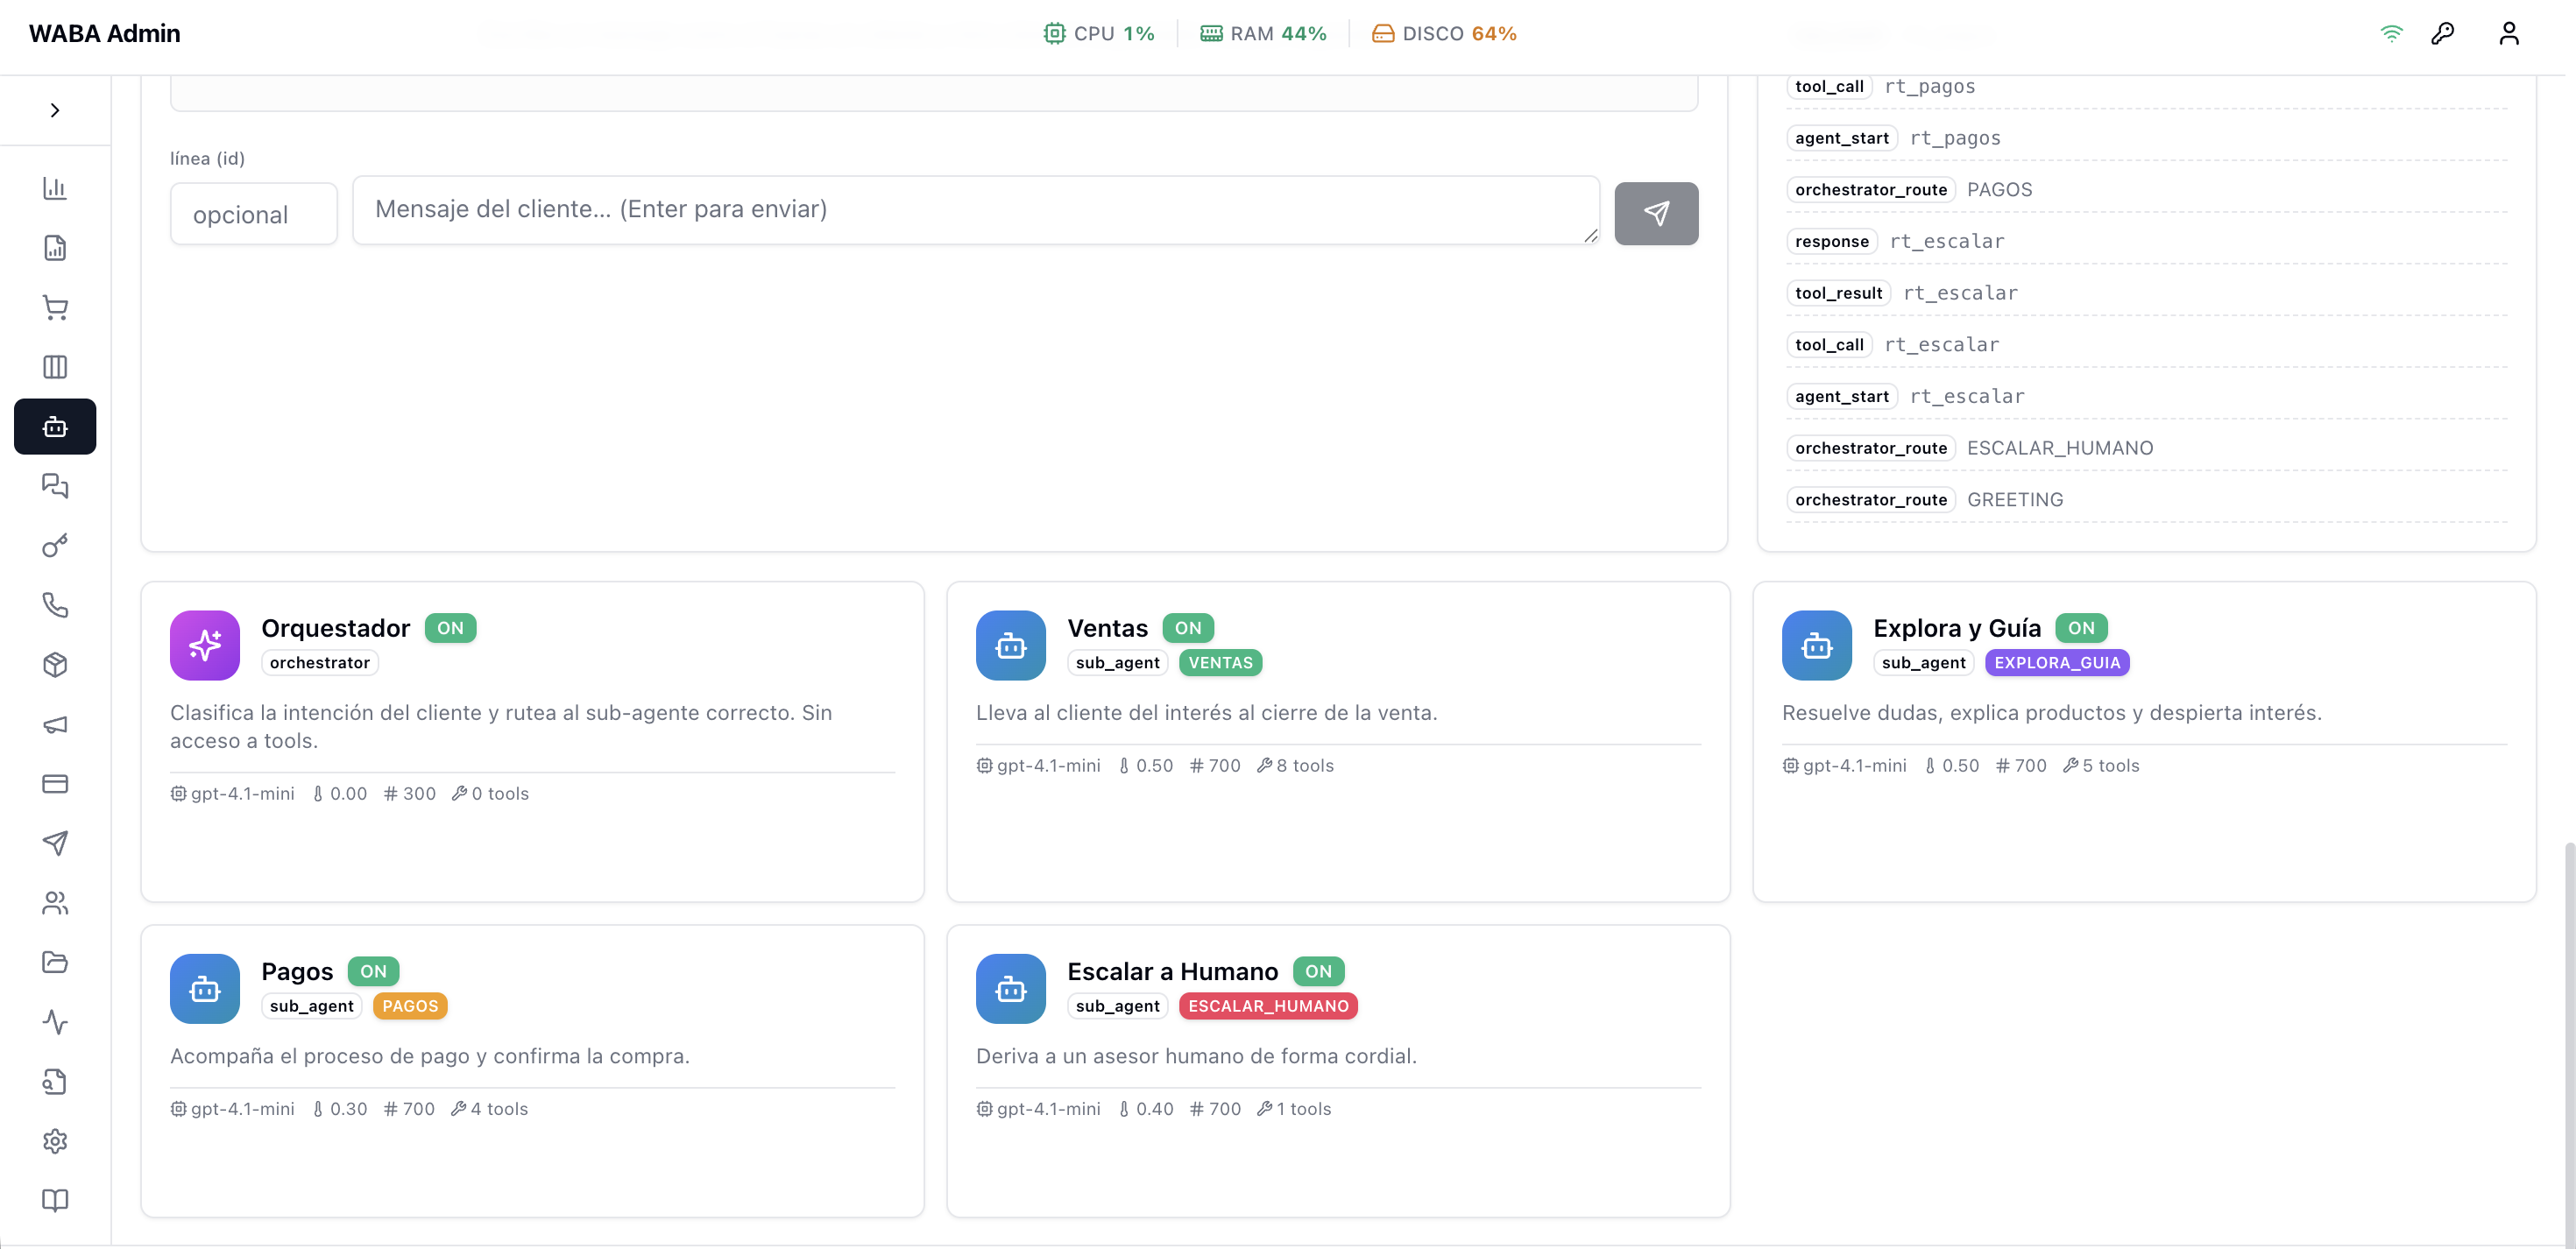Toggle the Ventas ON badge
This screenshot has width=2576, height=1249.
coord(1188,628)
